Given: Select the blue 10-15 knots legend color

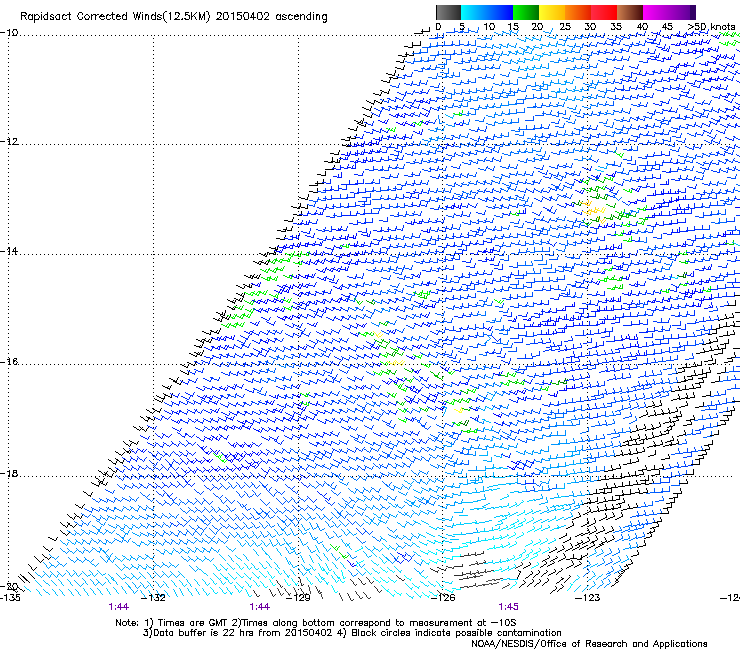Looking at the screenshot, I should [500, 12].
